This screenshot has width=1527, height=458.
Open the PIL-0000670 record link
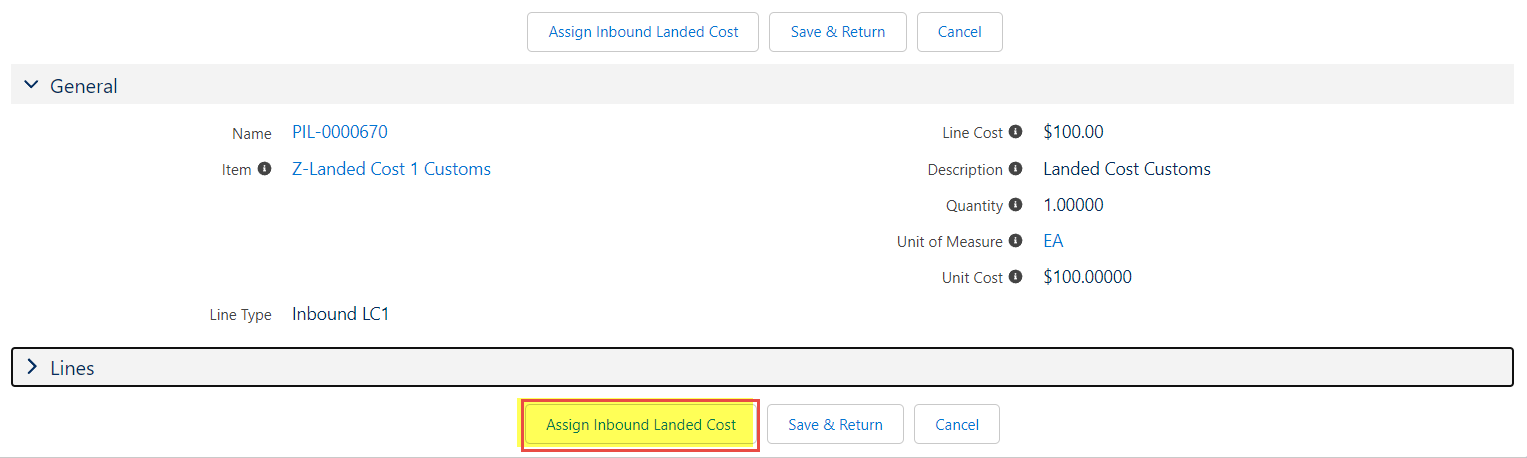coord(340,132)
